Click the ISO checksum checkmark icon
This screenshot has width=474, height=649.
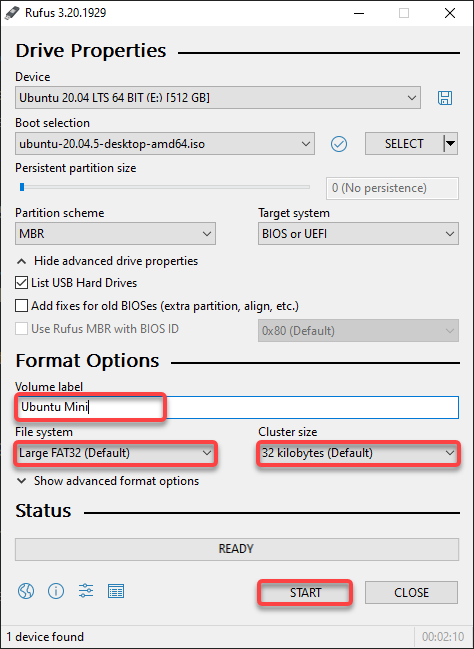[339, 144]
